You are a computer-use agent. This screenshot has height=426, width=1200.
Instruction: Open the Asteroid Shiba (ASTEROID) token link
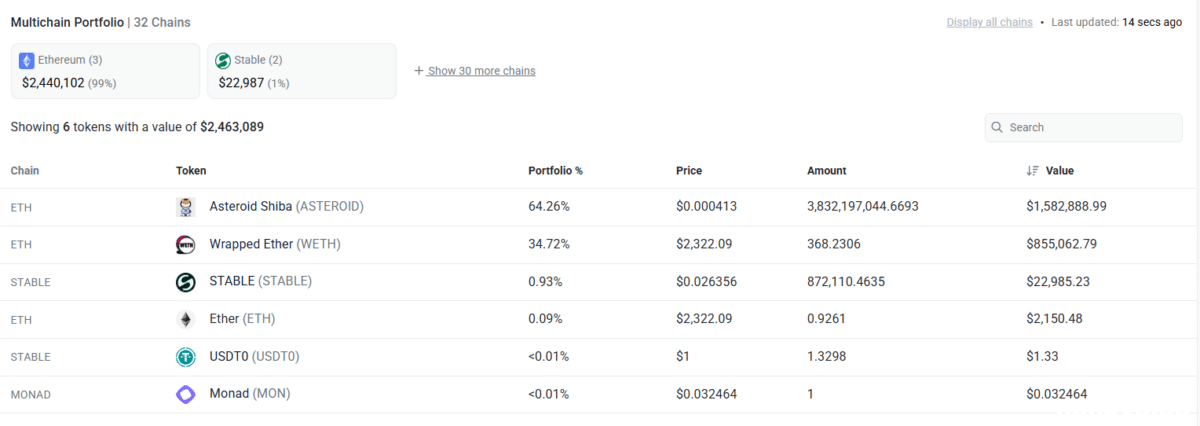tap(286, 207)
